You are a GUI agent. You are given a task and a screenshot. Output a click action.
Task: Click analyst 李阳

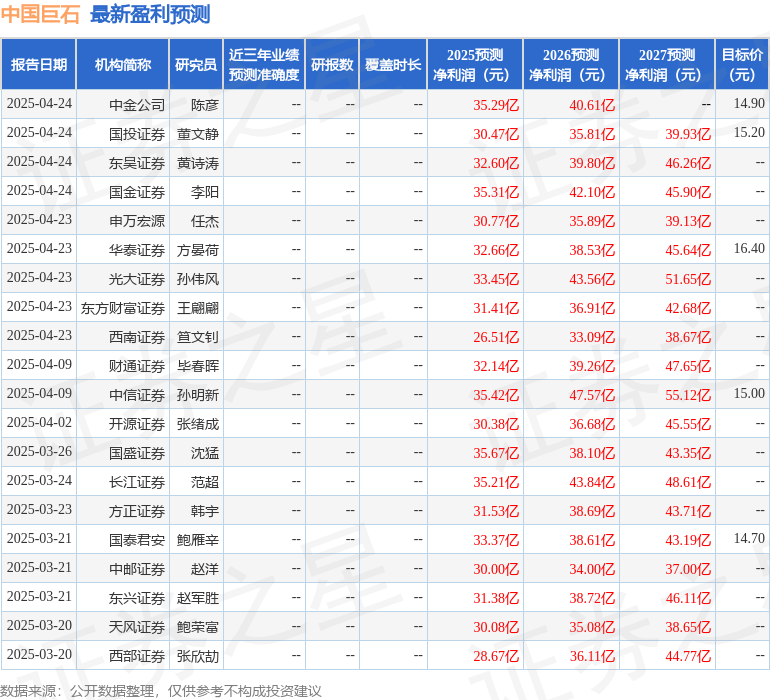pos(205,192)
